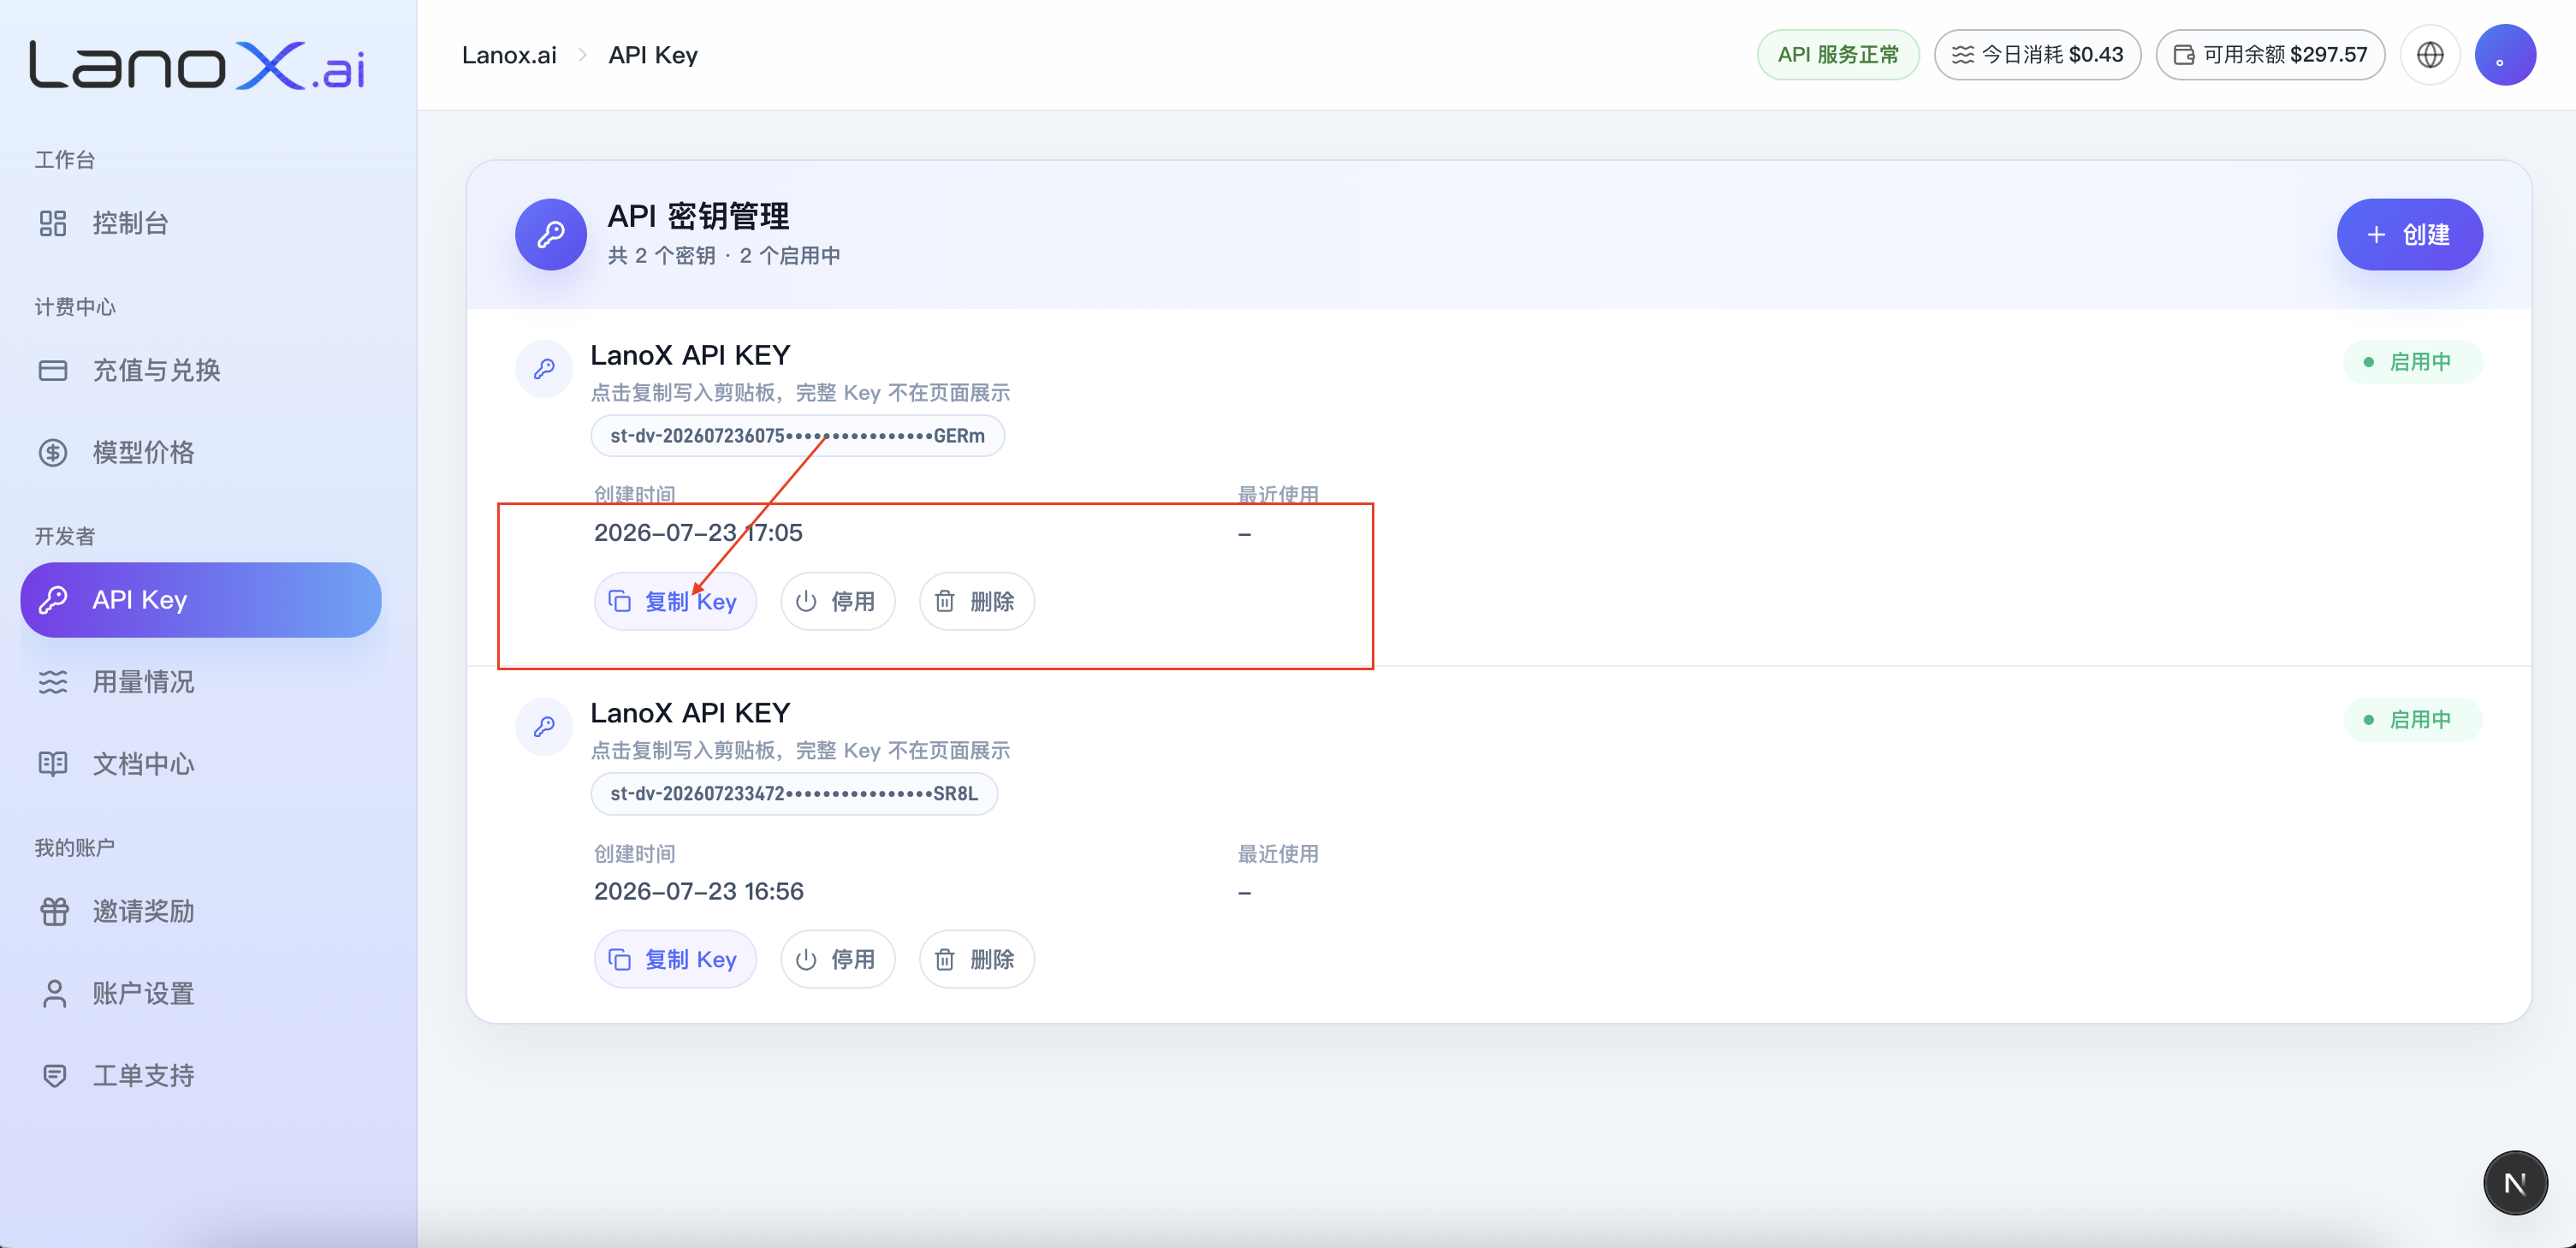Open 账户设置 account settings
Viewport: 2576px width, 1248px height.
point(200,993)
